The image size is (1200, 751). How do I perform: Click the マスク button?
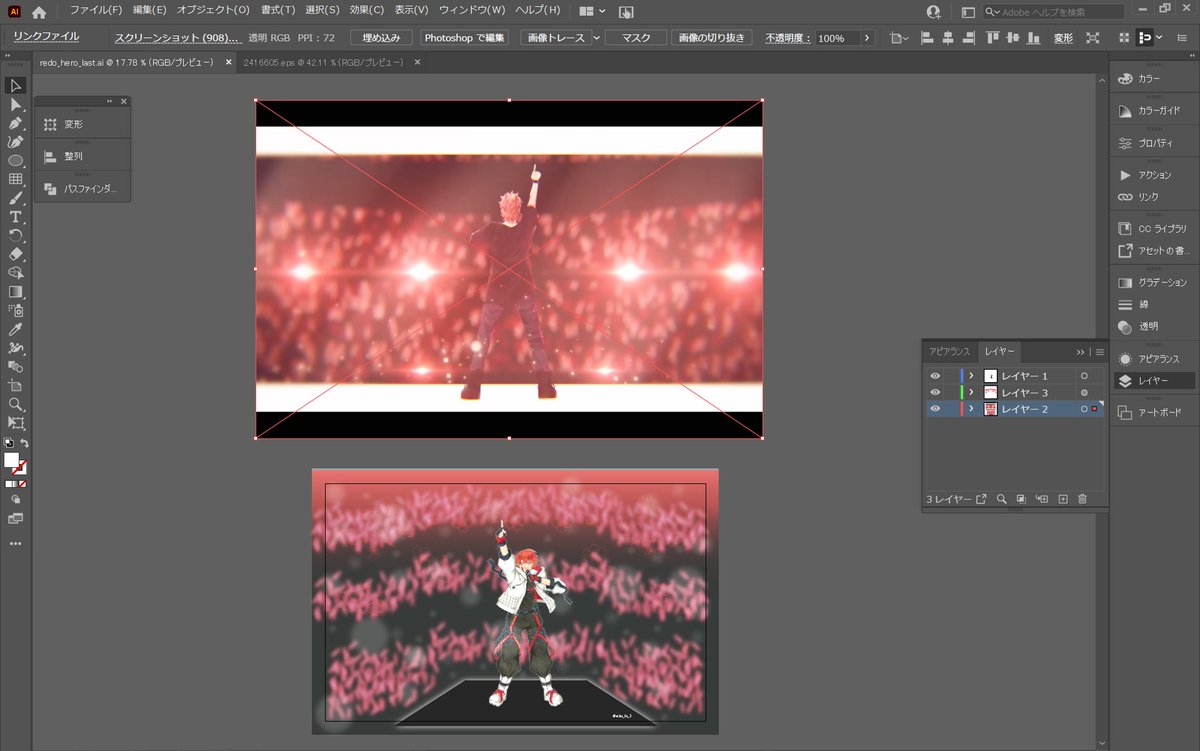pyautogui.click(x=636, y=38)
